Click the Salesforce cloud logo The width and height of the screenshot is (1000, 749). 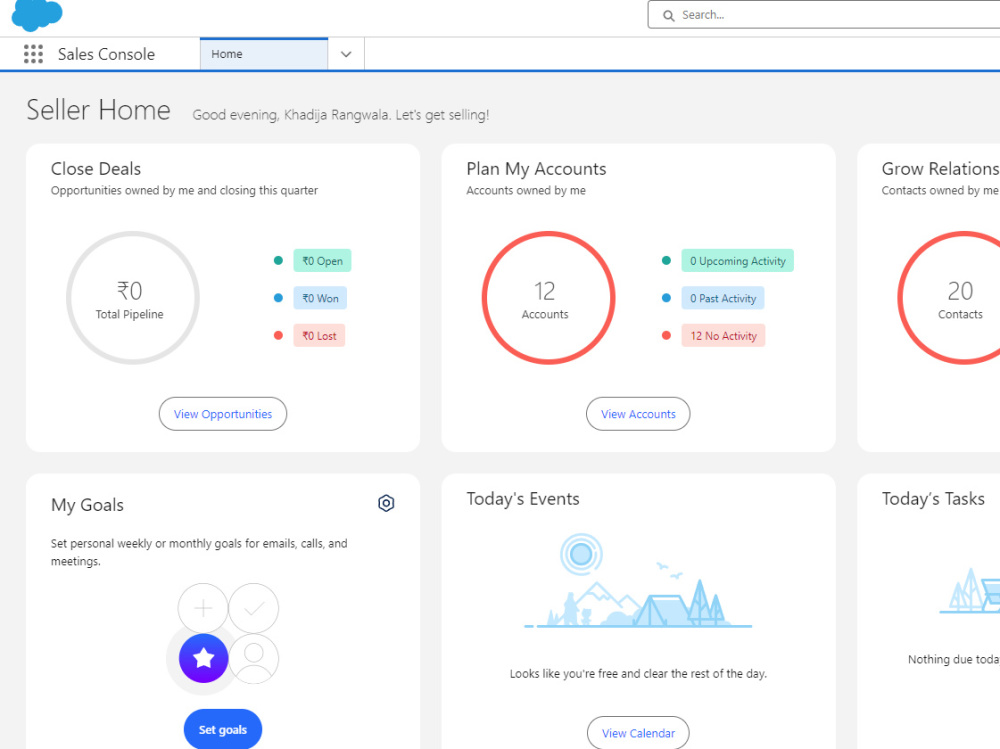(37, 15)
